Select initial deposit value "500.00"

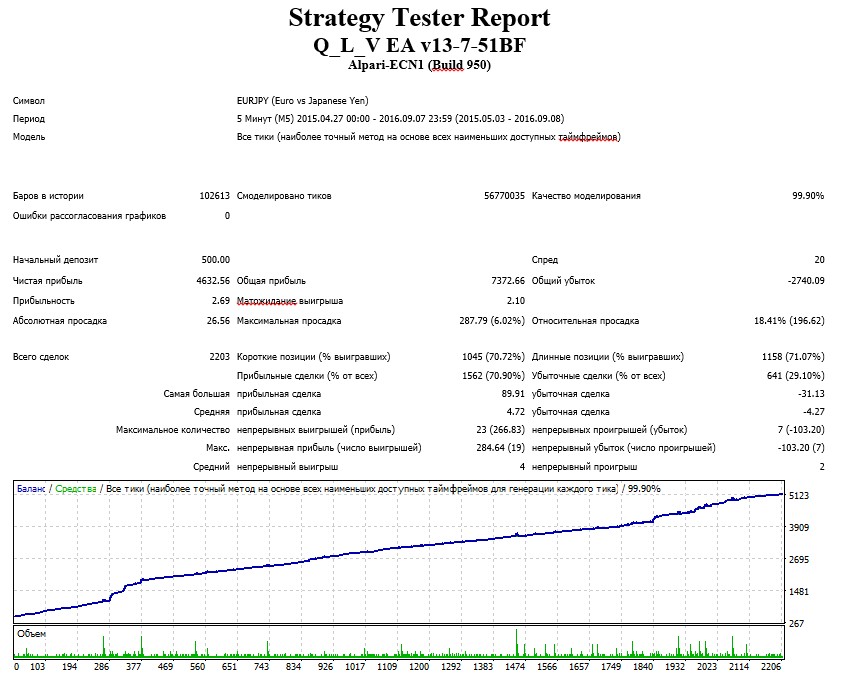click(215, 260)
